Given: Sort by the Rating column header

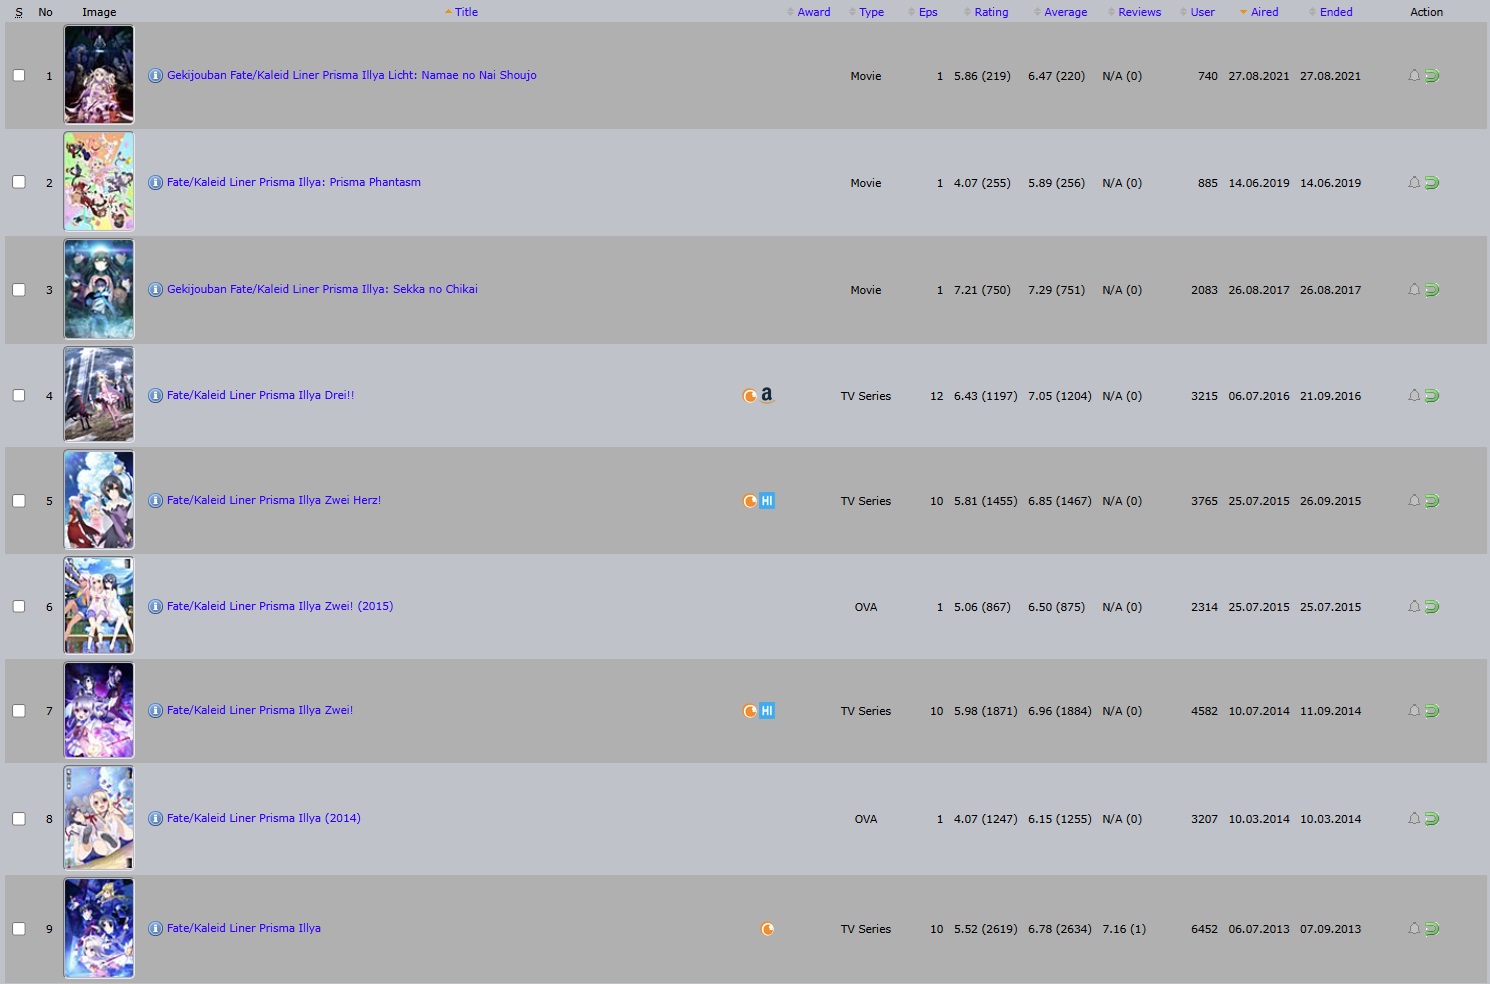Looking at the screenshot, I should [x=990, y=12].
